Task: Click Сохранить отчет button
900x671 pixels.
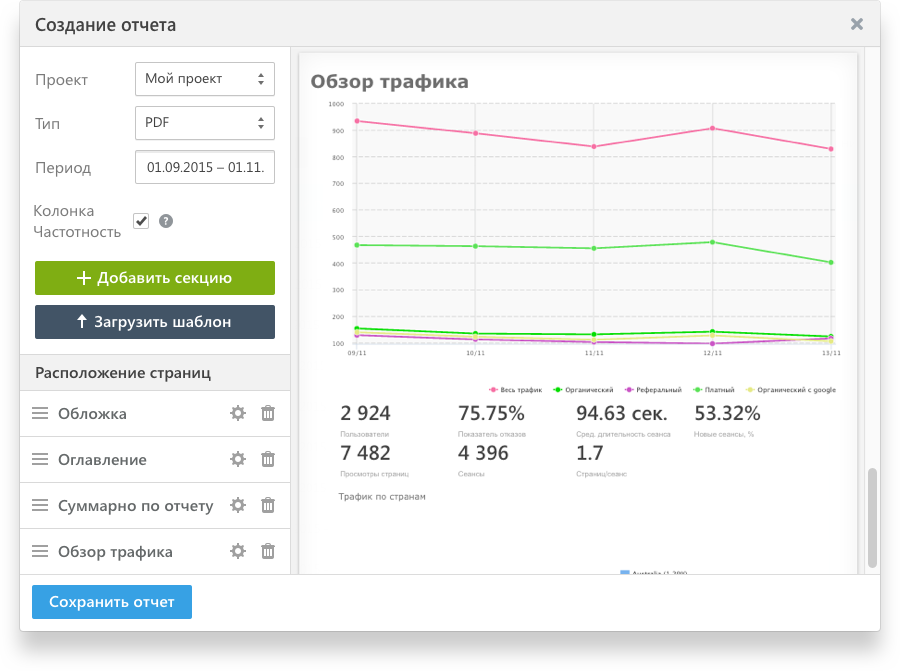Action: (112, 602)
